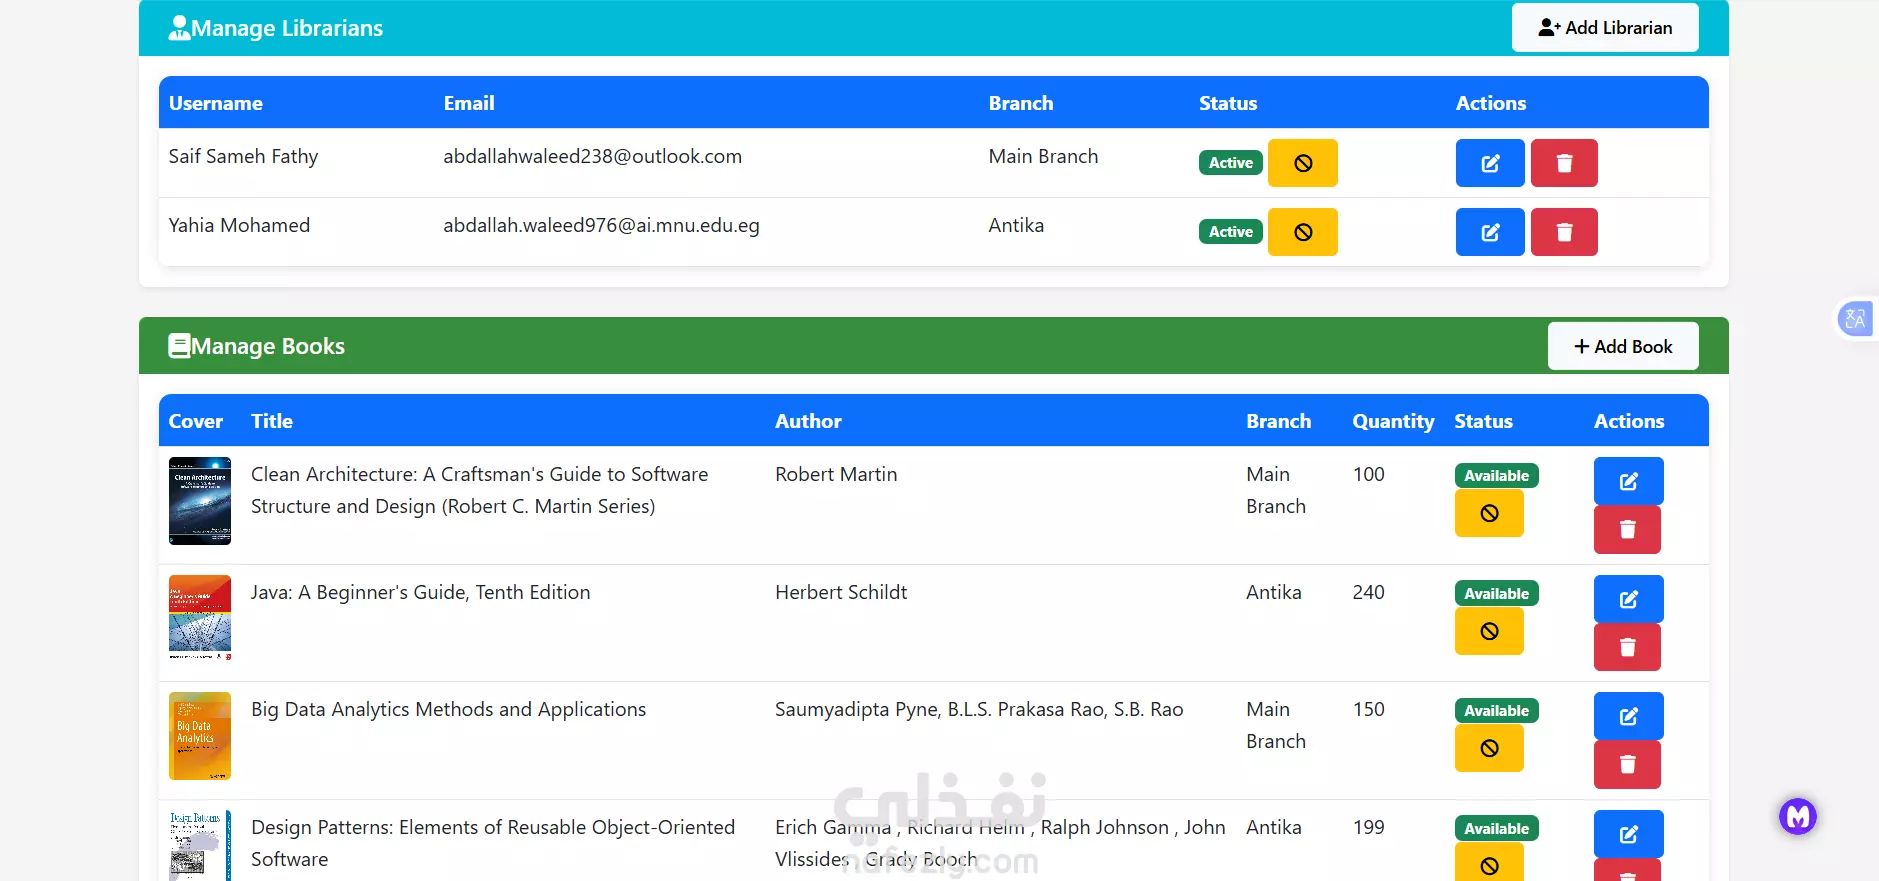Image resolution: width=1879 pixels, height=881 pixels.
Task: Click the Clean Architecture book title
Action: [x=479, y=490]
